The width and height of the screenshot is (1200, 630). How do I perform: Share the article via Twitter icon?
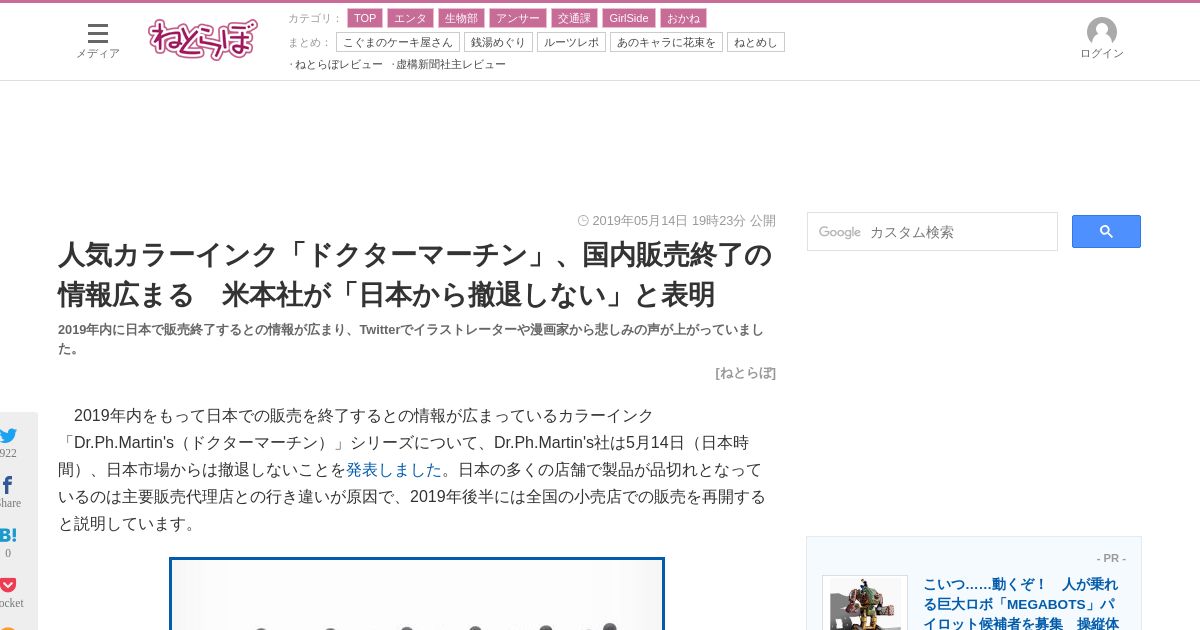(8, 435)
